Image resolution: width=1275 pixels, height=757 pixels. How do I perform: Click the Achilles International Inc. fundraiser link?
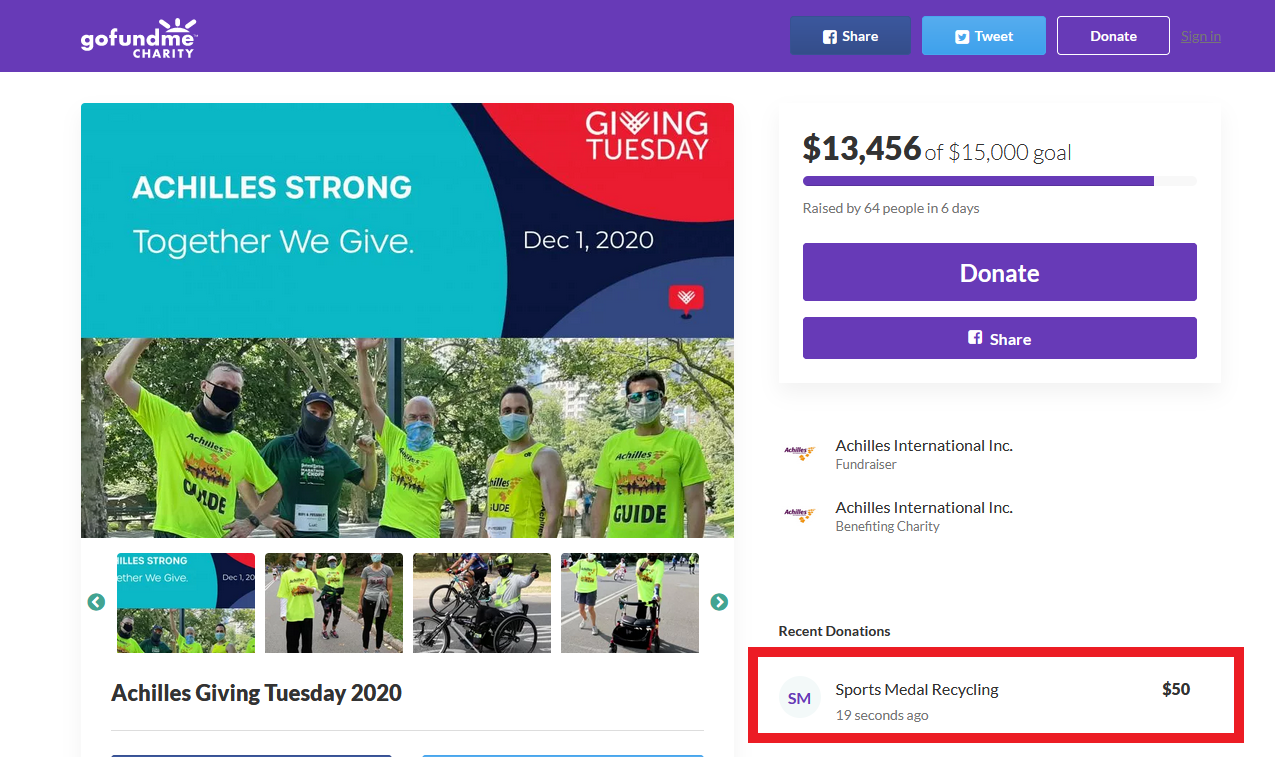(x=922, y=445)
